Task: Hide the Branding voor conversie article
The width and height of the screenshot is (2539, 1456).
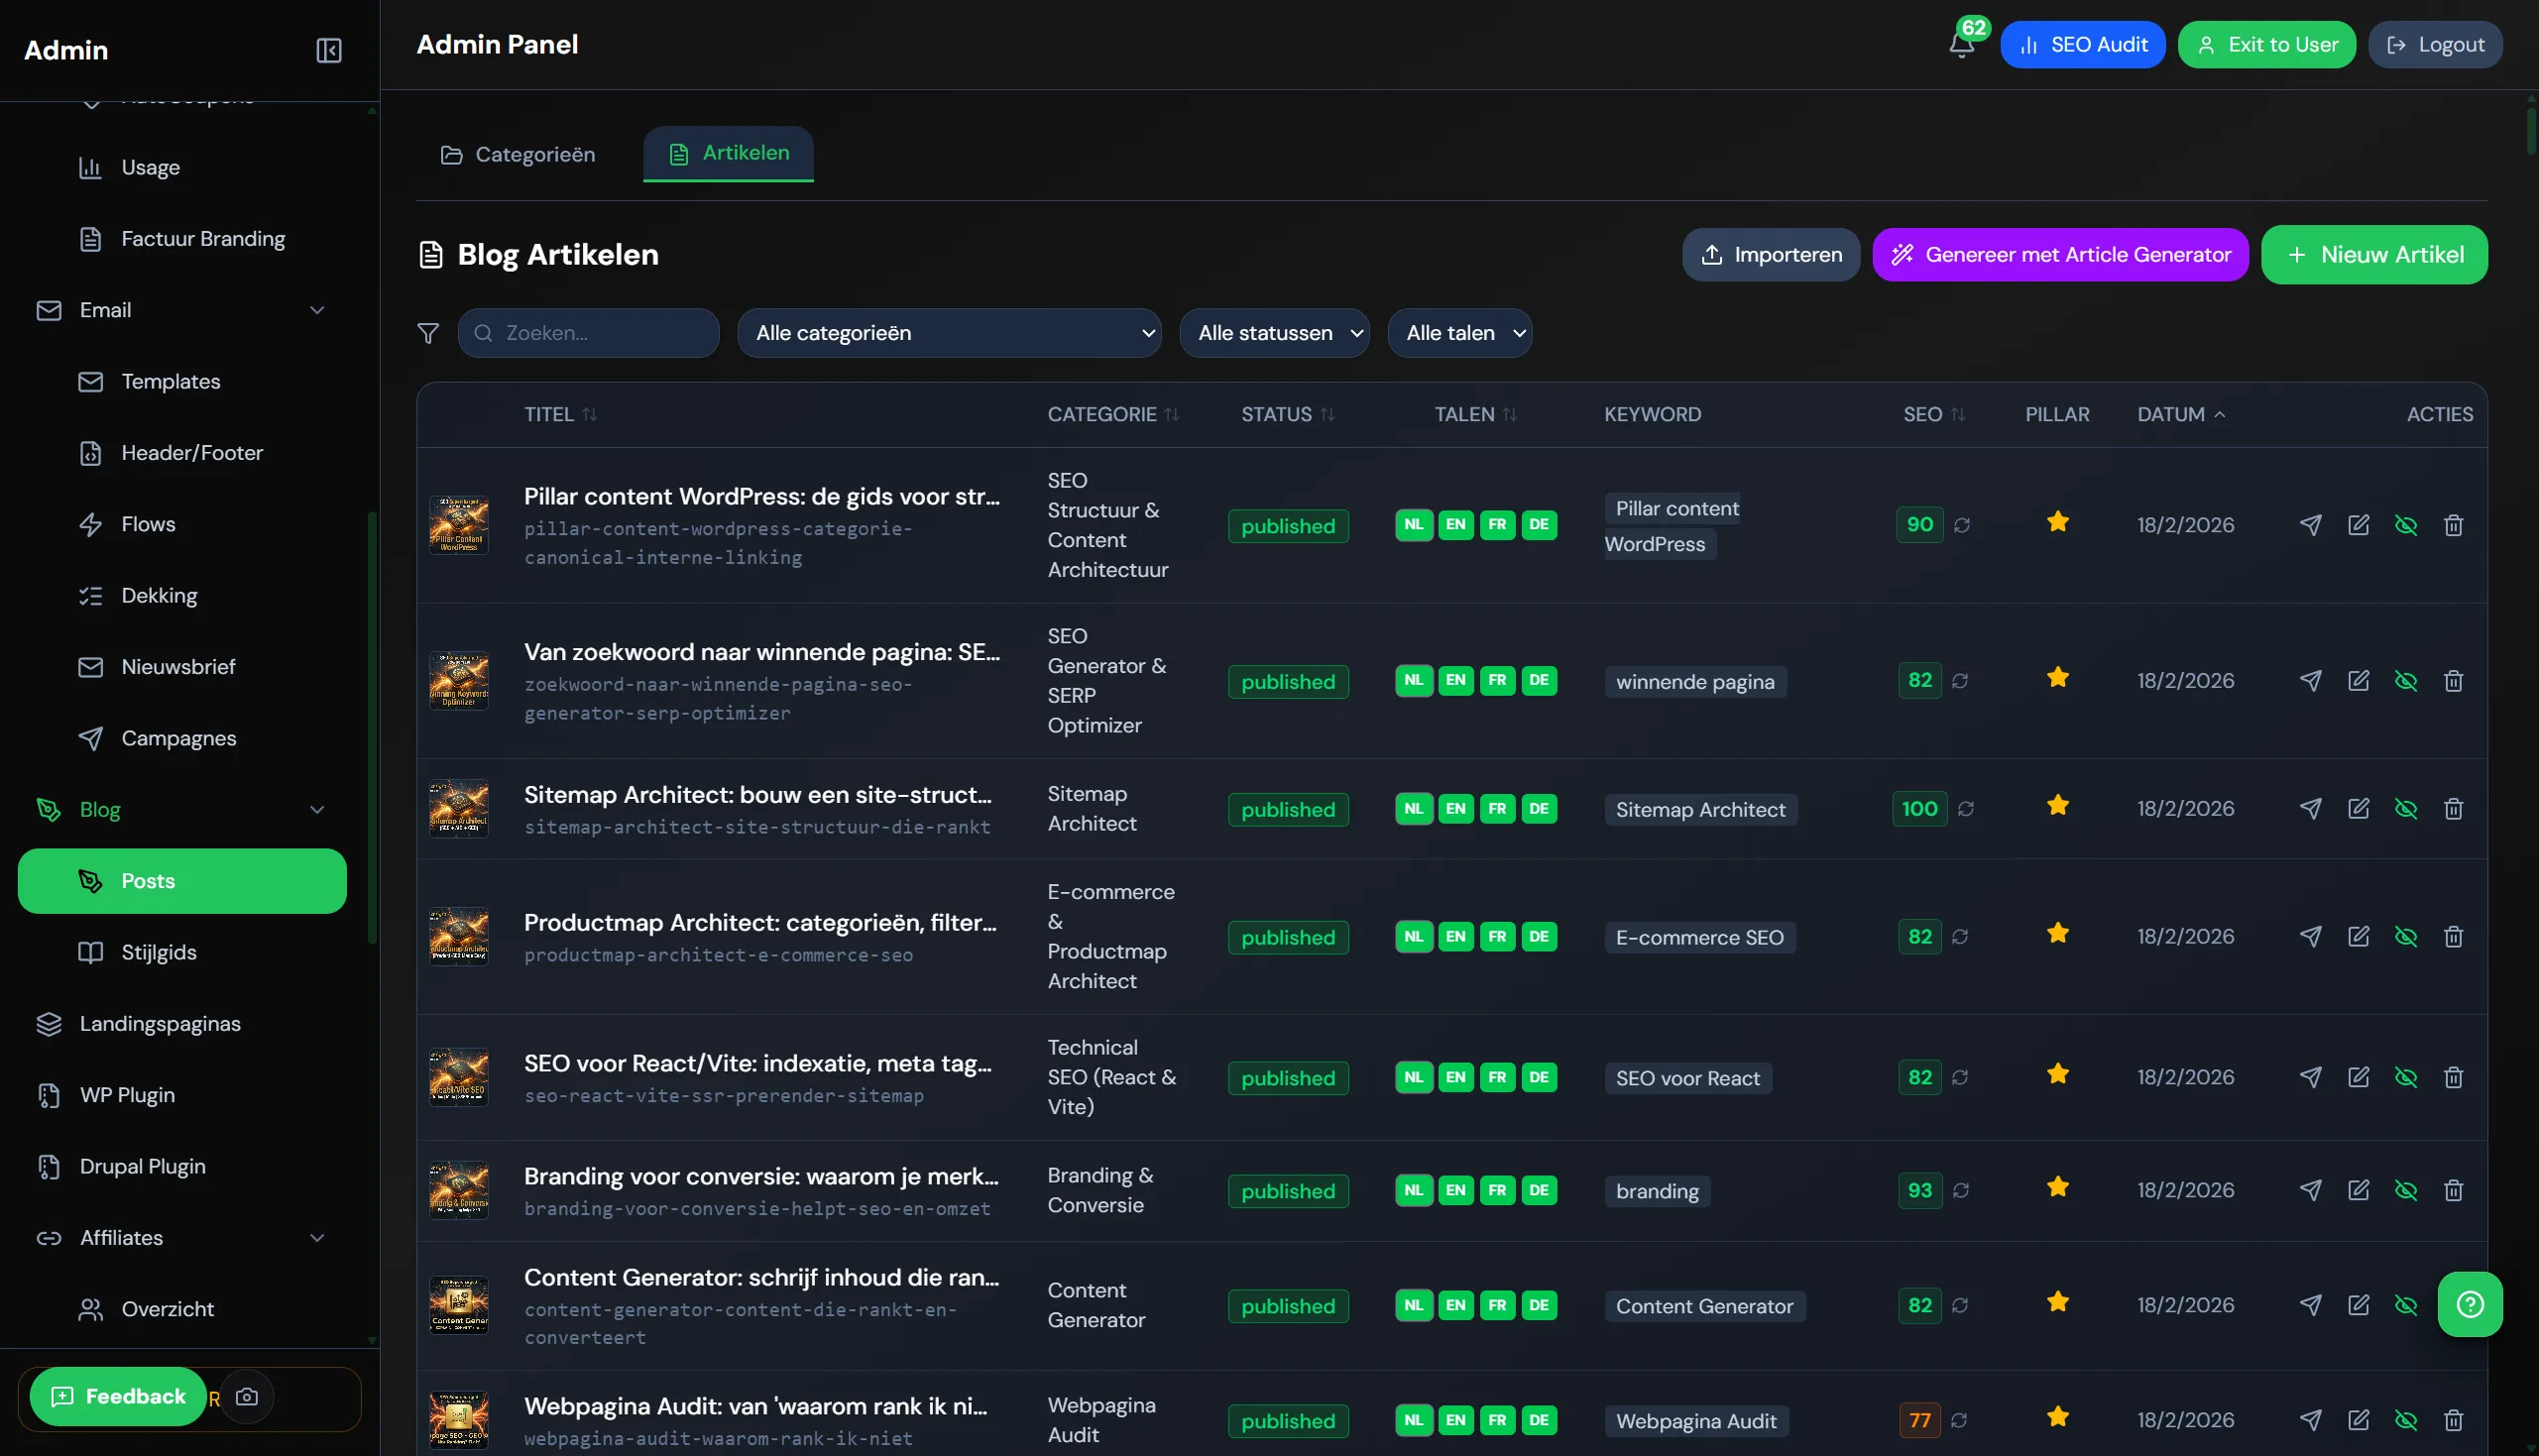Action: point(2406,1191)
